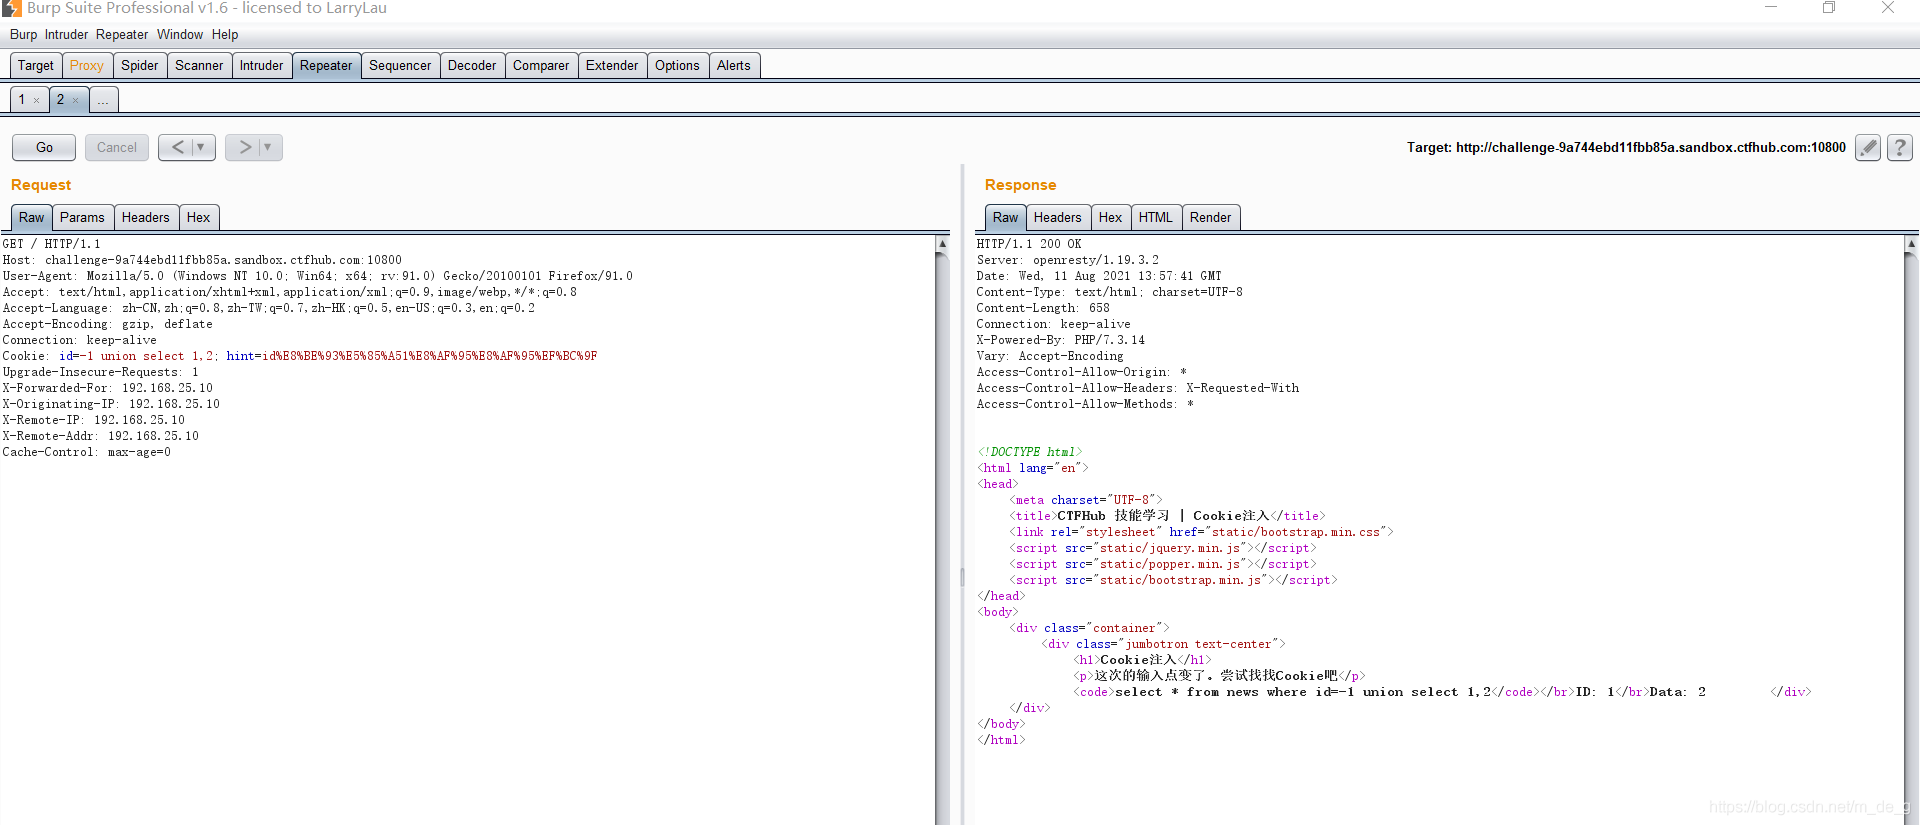Click the Target URL label

tap(1626, 148)
